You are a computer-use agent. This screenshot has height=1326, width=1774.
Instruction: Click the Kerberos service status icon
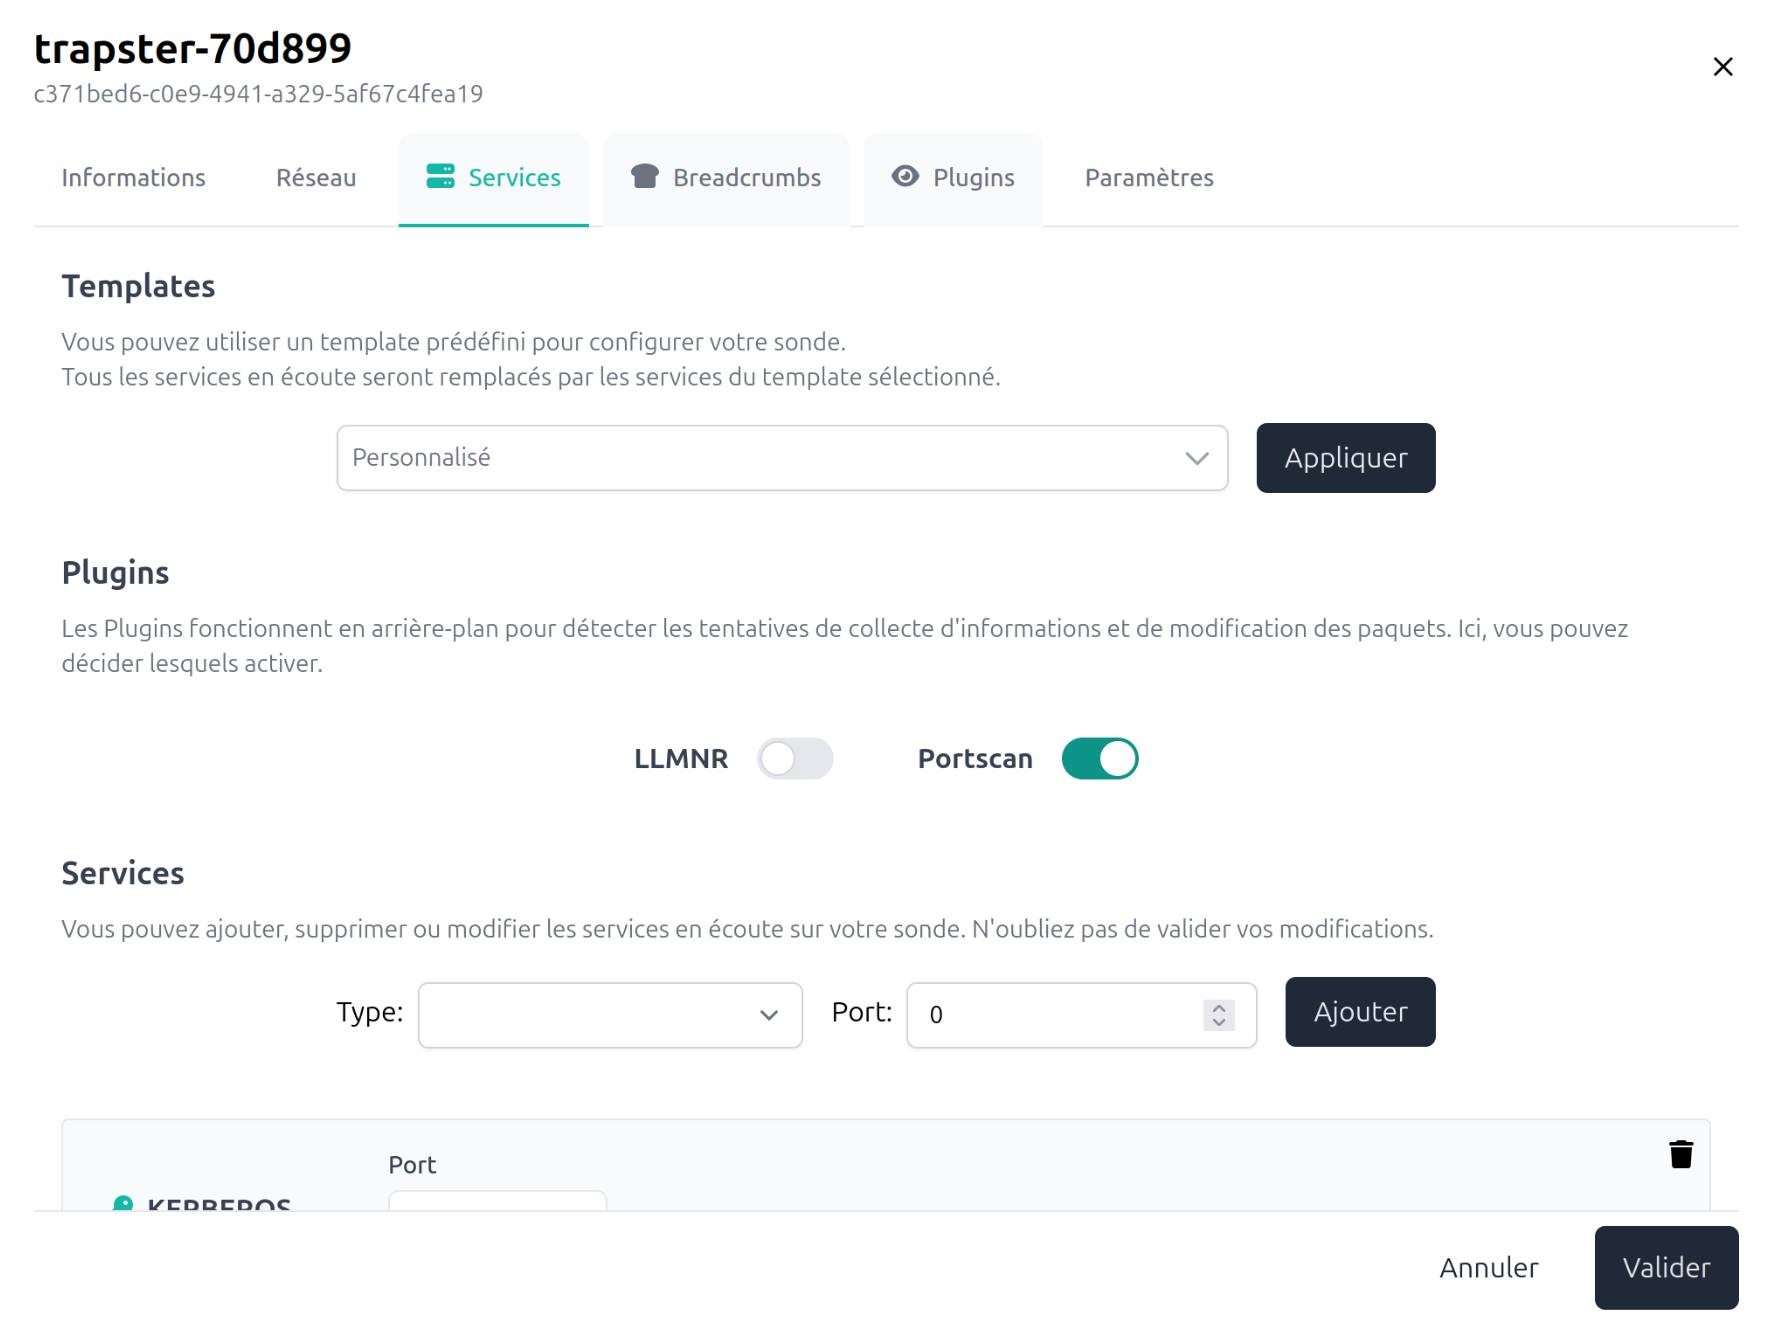click(x=123, y=1203)
